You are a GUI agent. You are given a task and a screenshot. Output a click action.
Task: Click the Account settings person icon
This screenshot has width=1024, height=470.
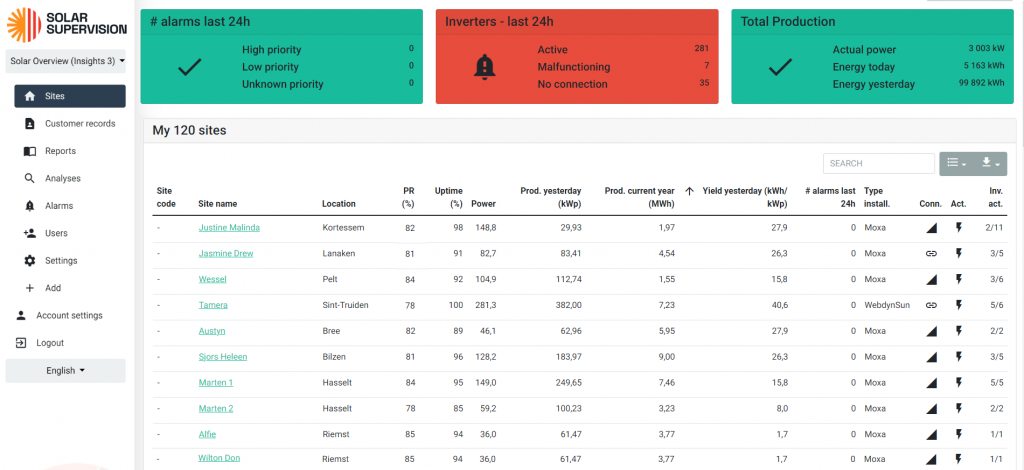(21, 315)
